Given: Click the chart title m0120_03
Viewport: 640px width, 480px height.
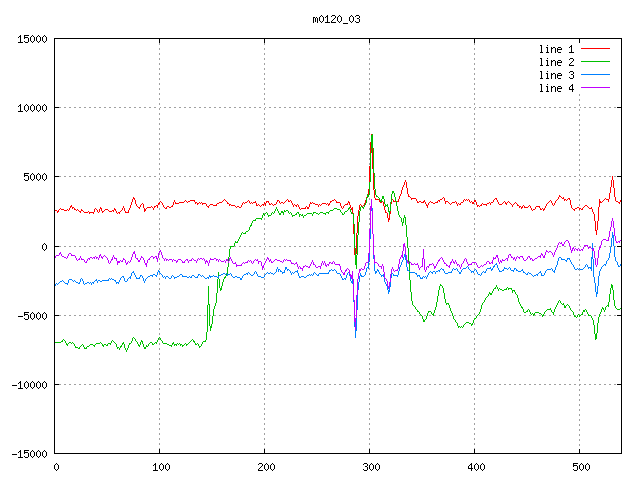Looking at the screenshot, I should tap(337, 19).
